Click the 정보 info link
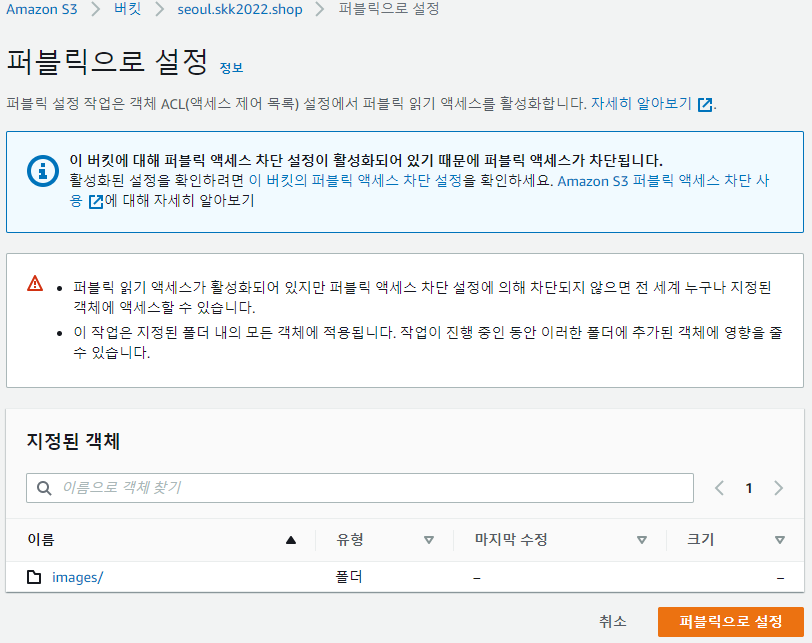This screenshot has width=812, height=643. click(x=231, y=68)
